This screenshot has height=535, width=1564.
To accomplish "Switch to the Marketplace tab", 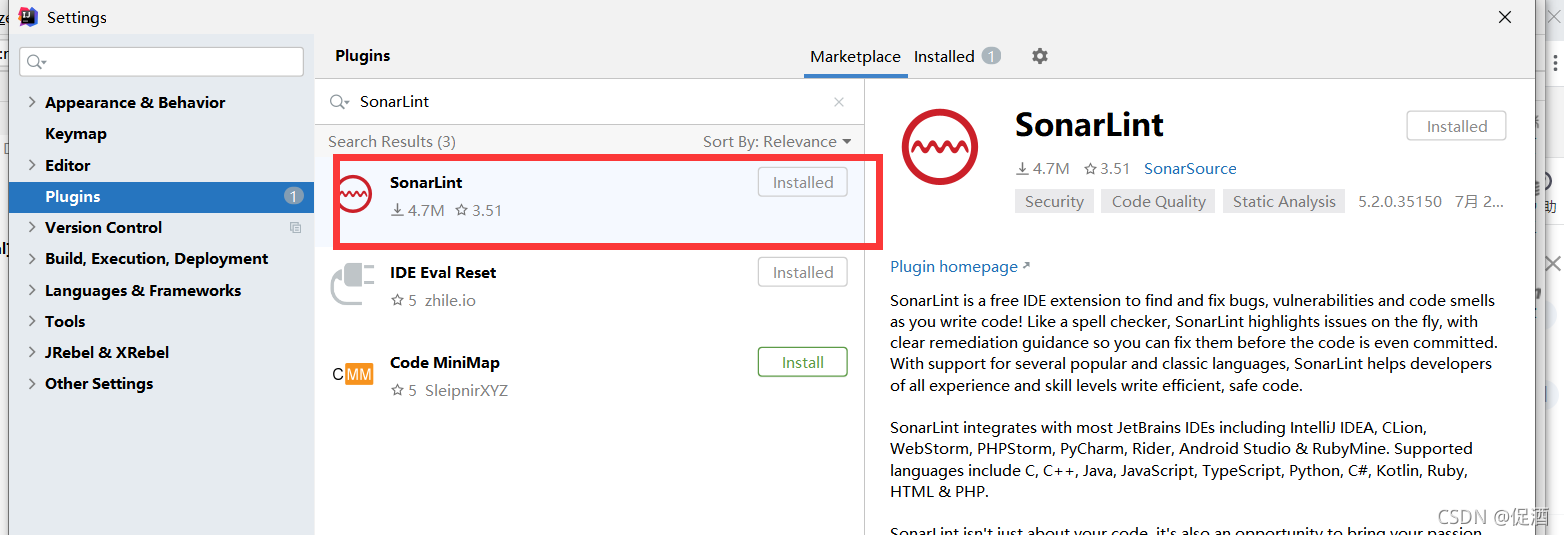I will [x=855, y=57].
